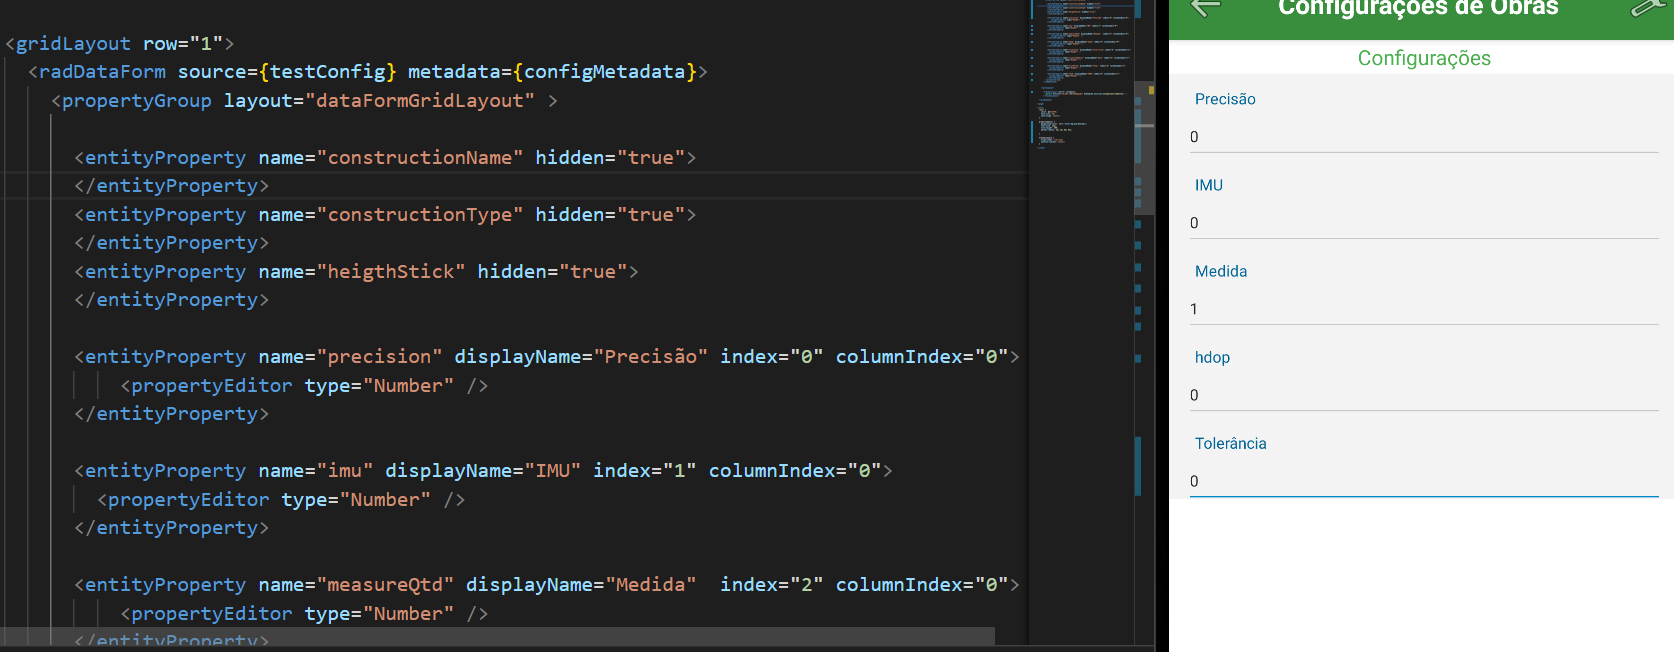Click the gridLayout opening tag line

(x=119, y=43)
